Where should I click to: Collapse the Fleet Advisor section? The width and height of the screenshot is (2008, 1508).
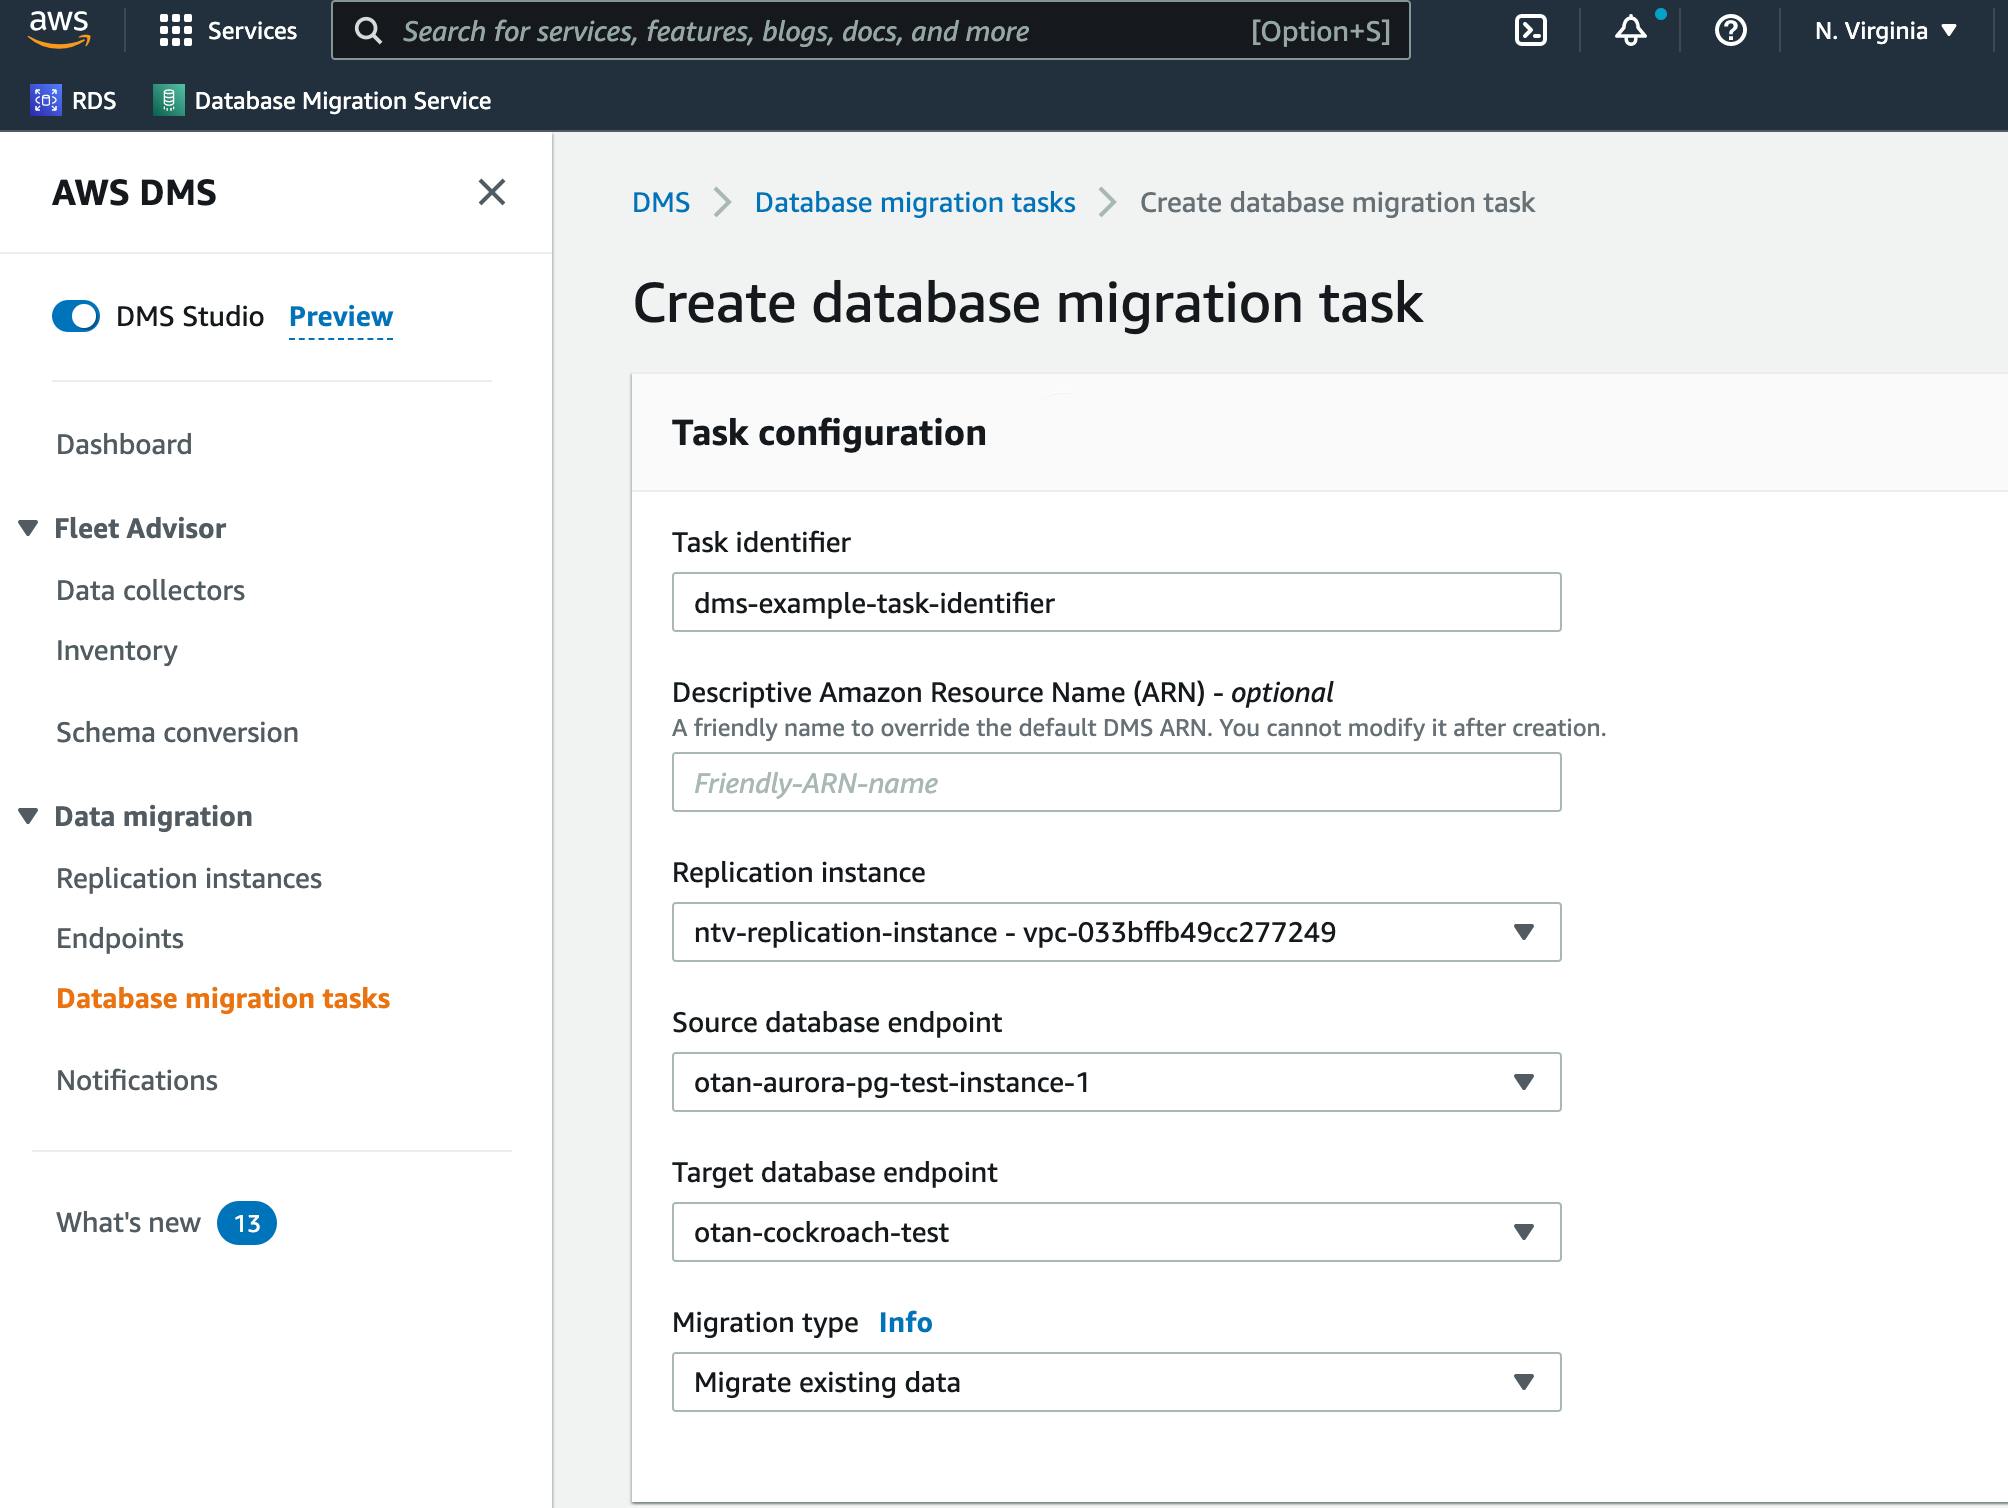click(x=27, y=528)
